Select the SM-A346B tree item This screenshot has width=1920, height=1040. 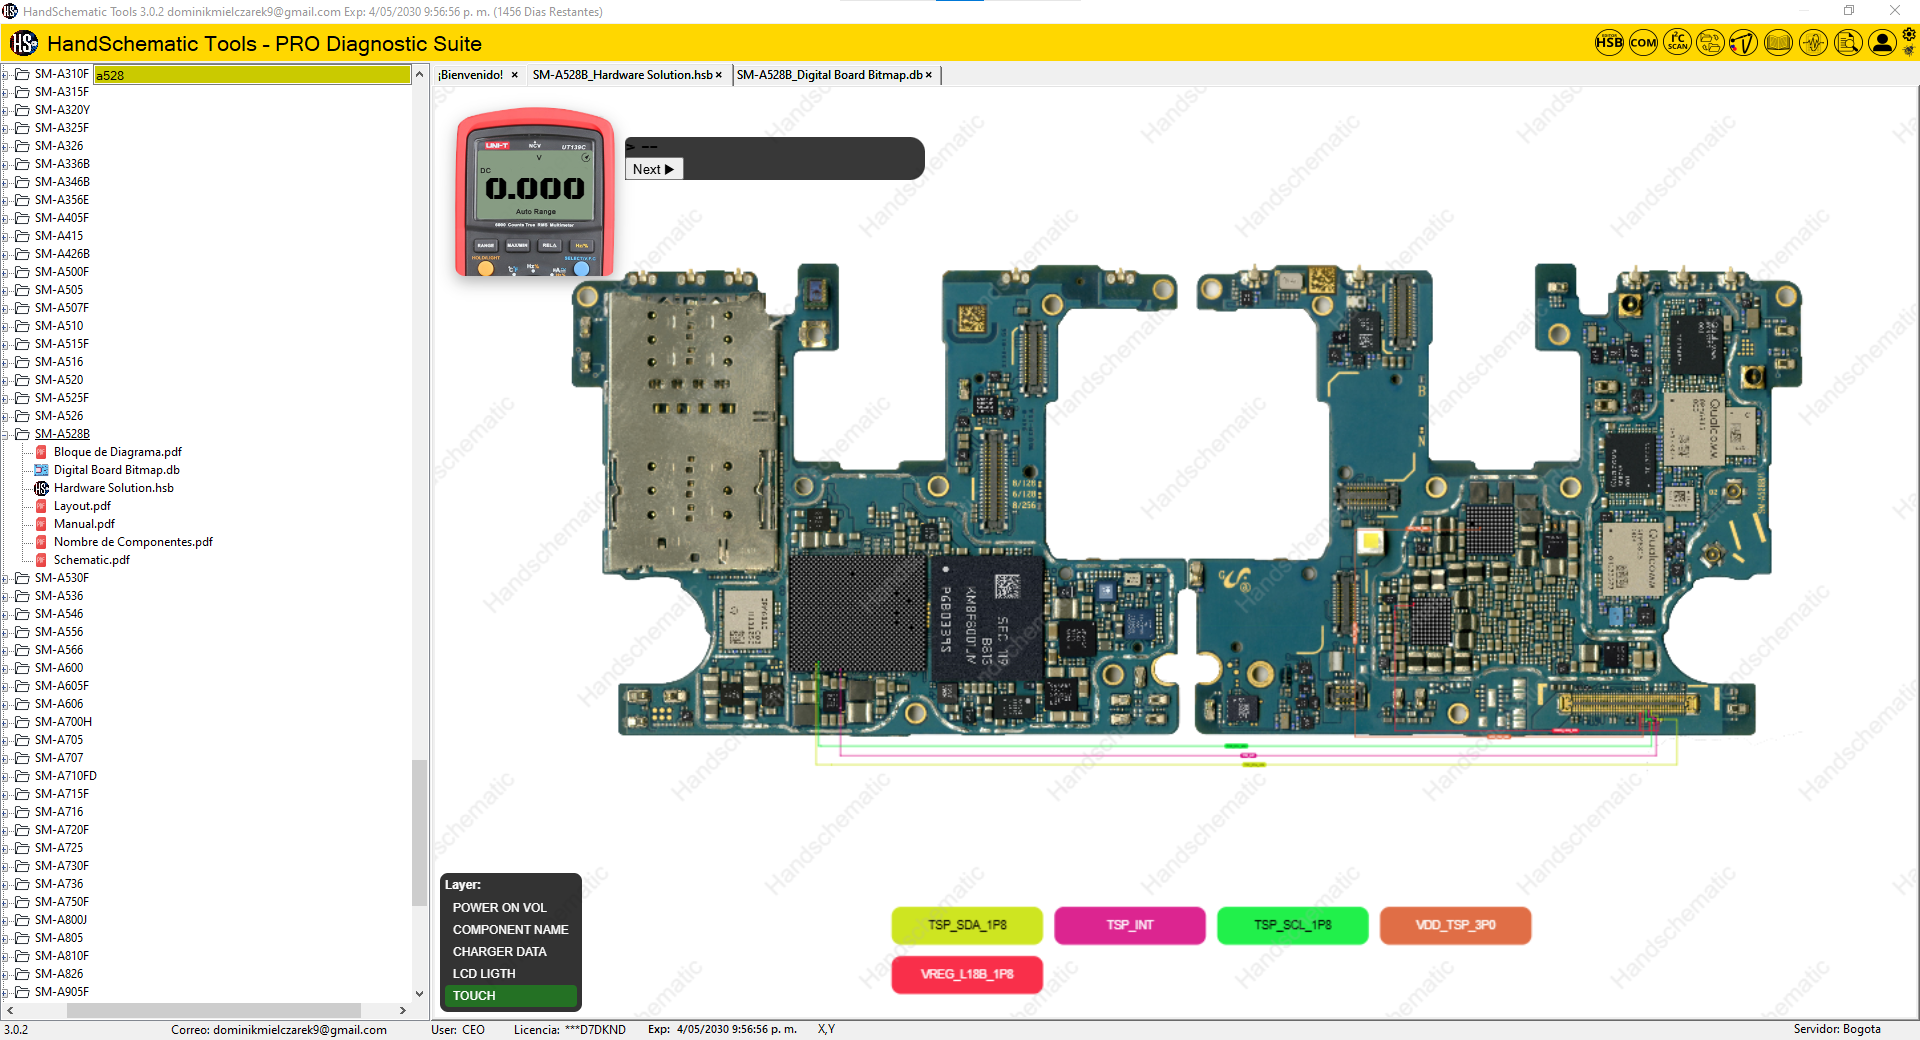[x=62, y=182]
